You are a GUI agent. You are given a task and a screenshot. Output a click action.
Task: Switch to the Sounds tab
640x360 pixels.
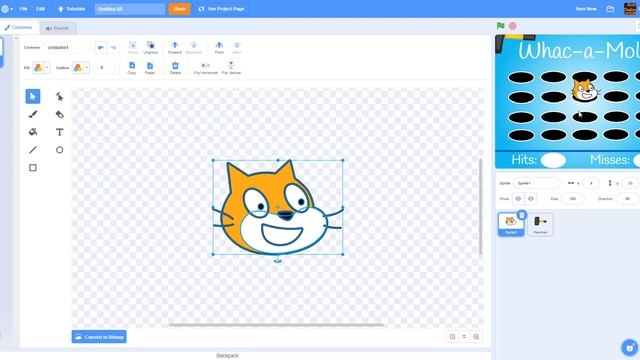57,28
